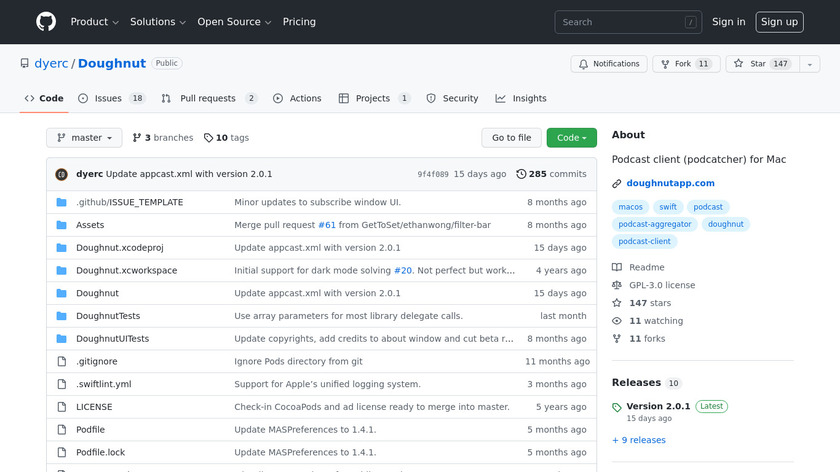
Task: Click the tag icon next to Version 2.0.1
Action: (617, 407)
